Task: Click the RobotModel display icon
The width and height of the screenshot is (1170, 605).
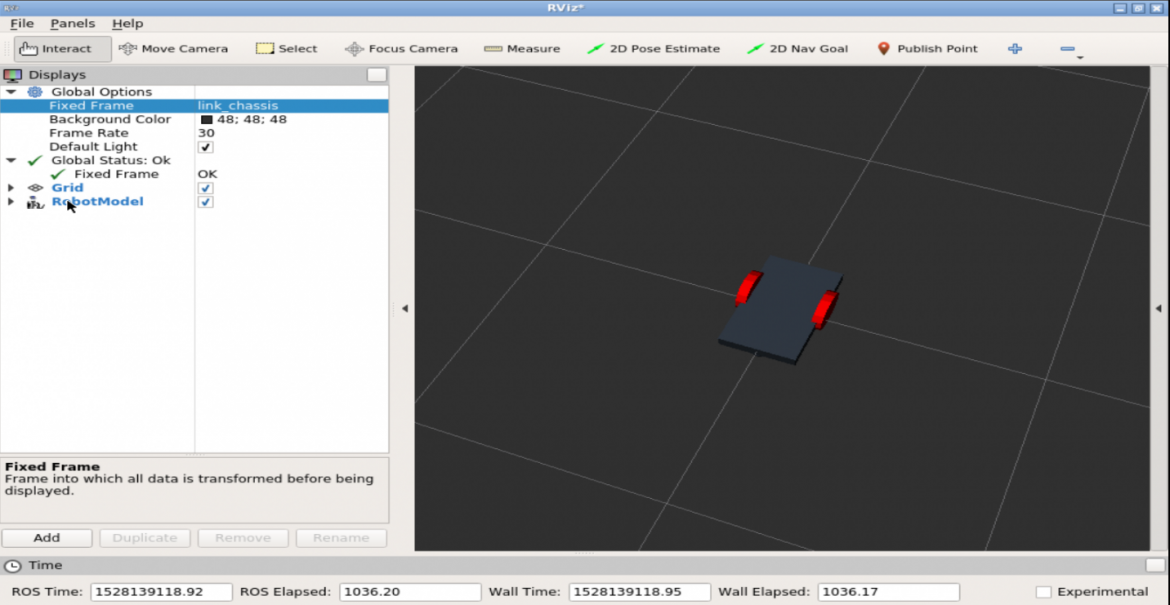Action: [35, 202]
